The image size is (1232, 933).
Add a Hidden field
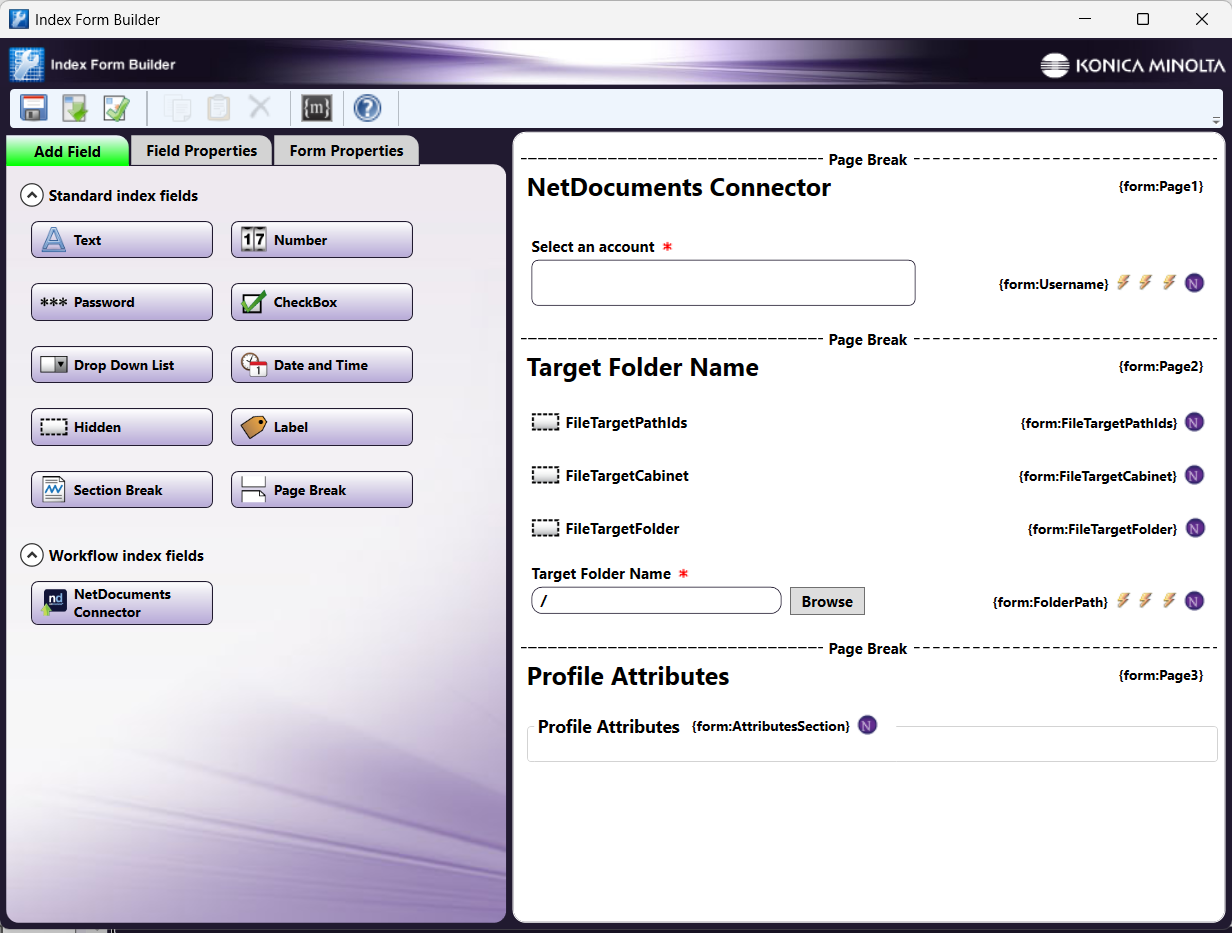pos(122,427)
